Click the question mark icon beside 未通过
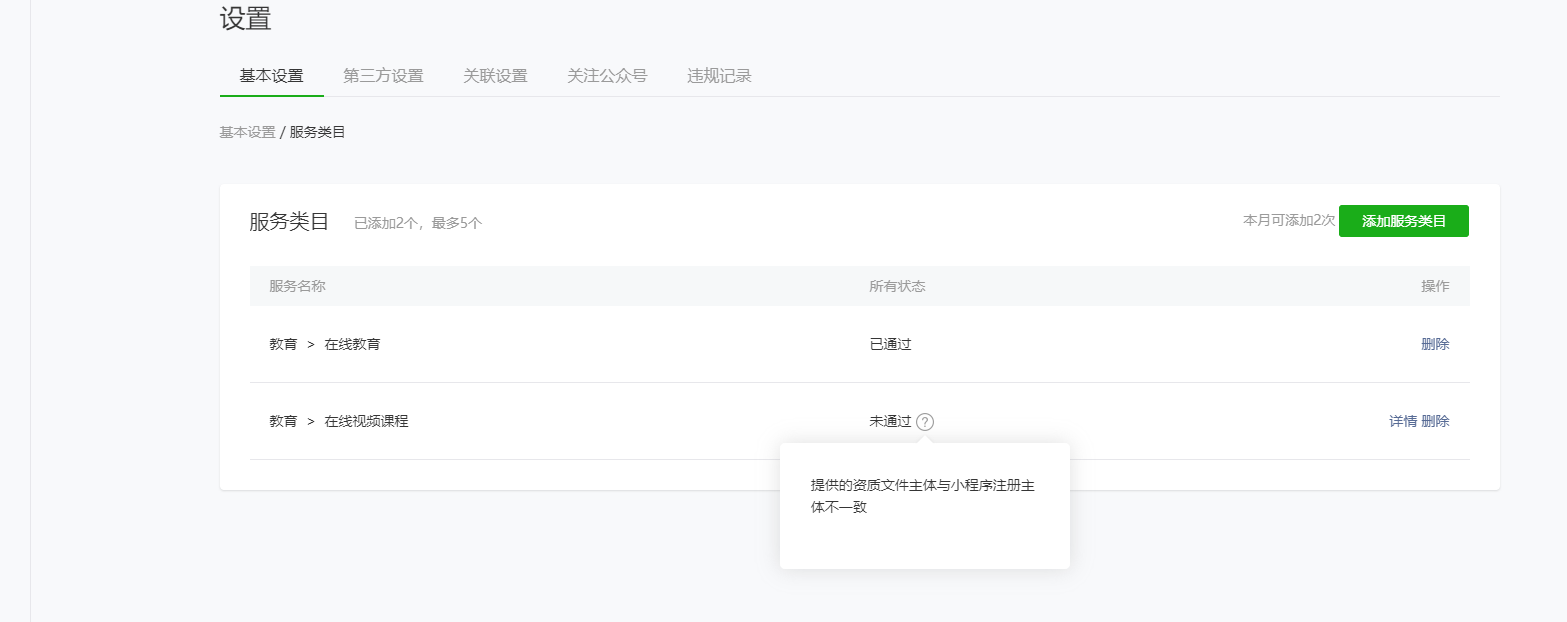1567x622 pixels. tap(925, 422)
